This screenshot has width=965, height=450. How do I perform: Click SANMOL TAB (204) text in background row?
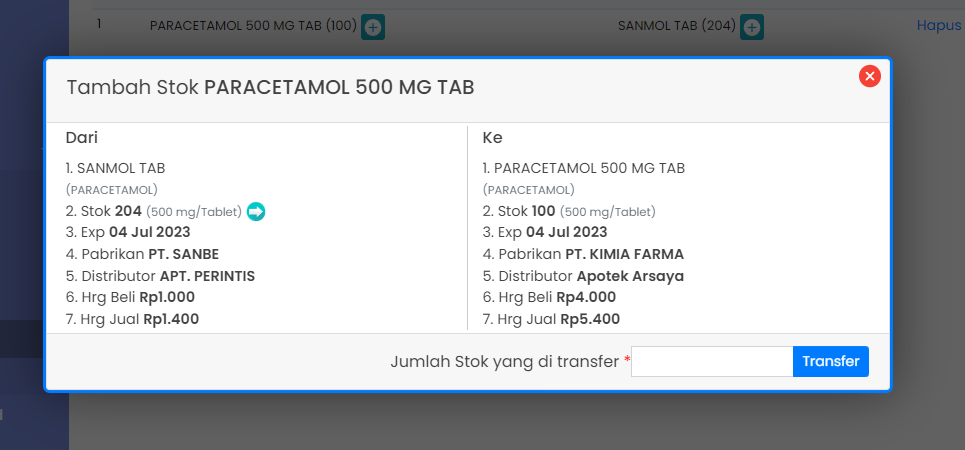(676, 27)
